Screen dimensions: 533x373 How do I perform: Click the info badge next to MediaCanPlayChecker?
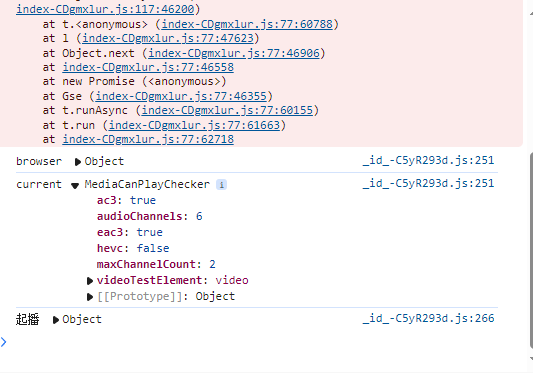[221, 185]
